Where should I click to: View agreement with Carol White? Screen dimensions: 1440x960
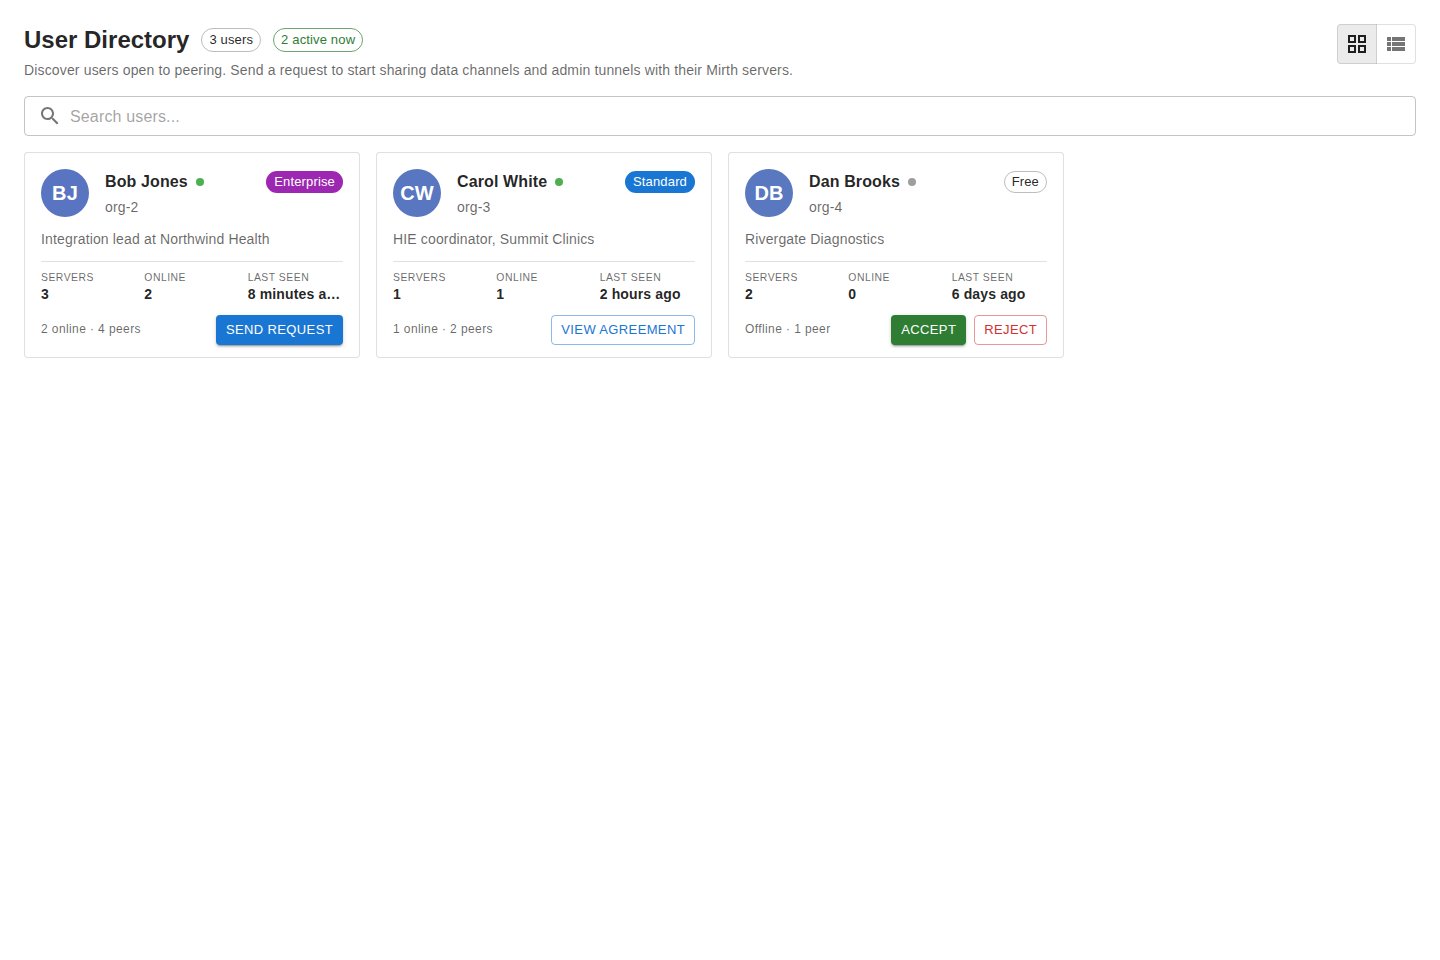point(623,330)
